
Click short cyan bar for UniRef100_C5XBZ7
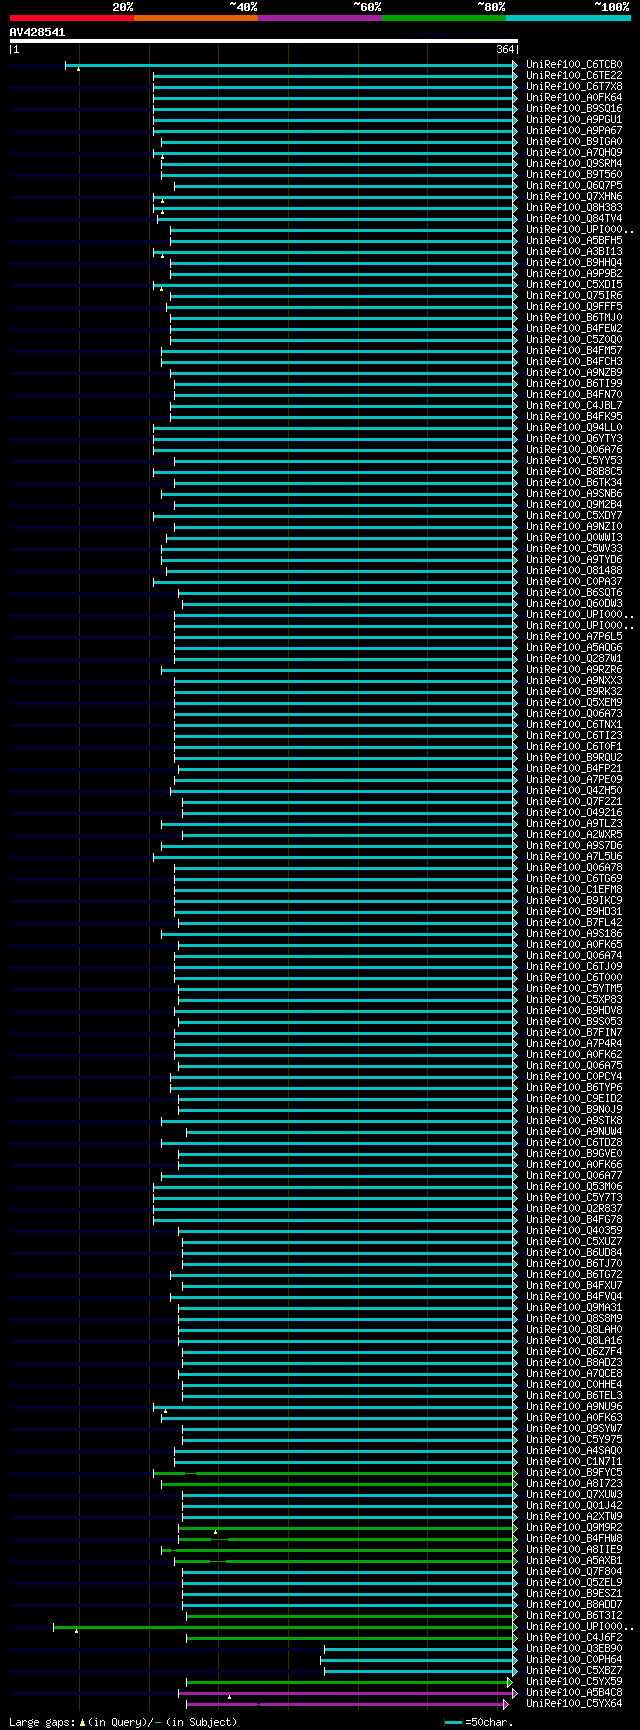[x=421, y=1671]
